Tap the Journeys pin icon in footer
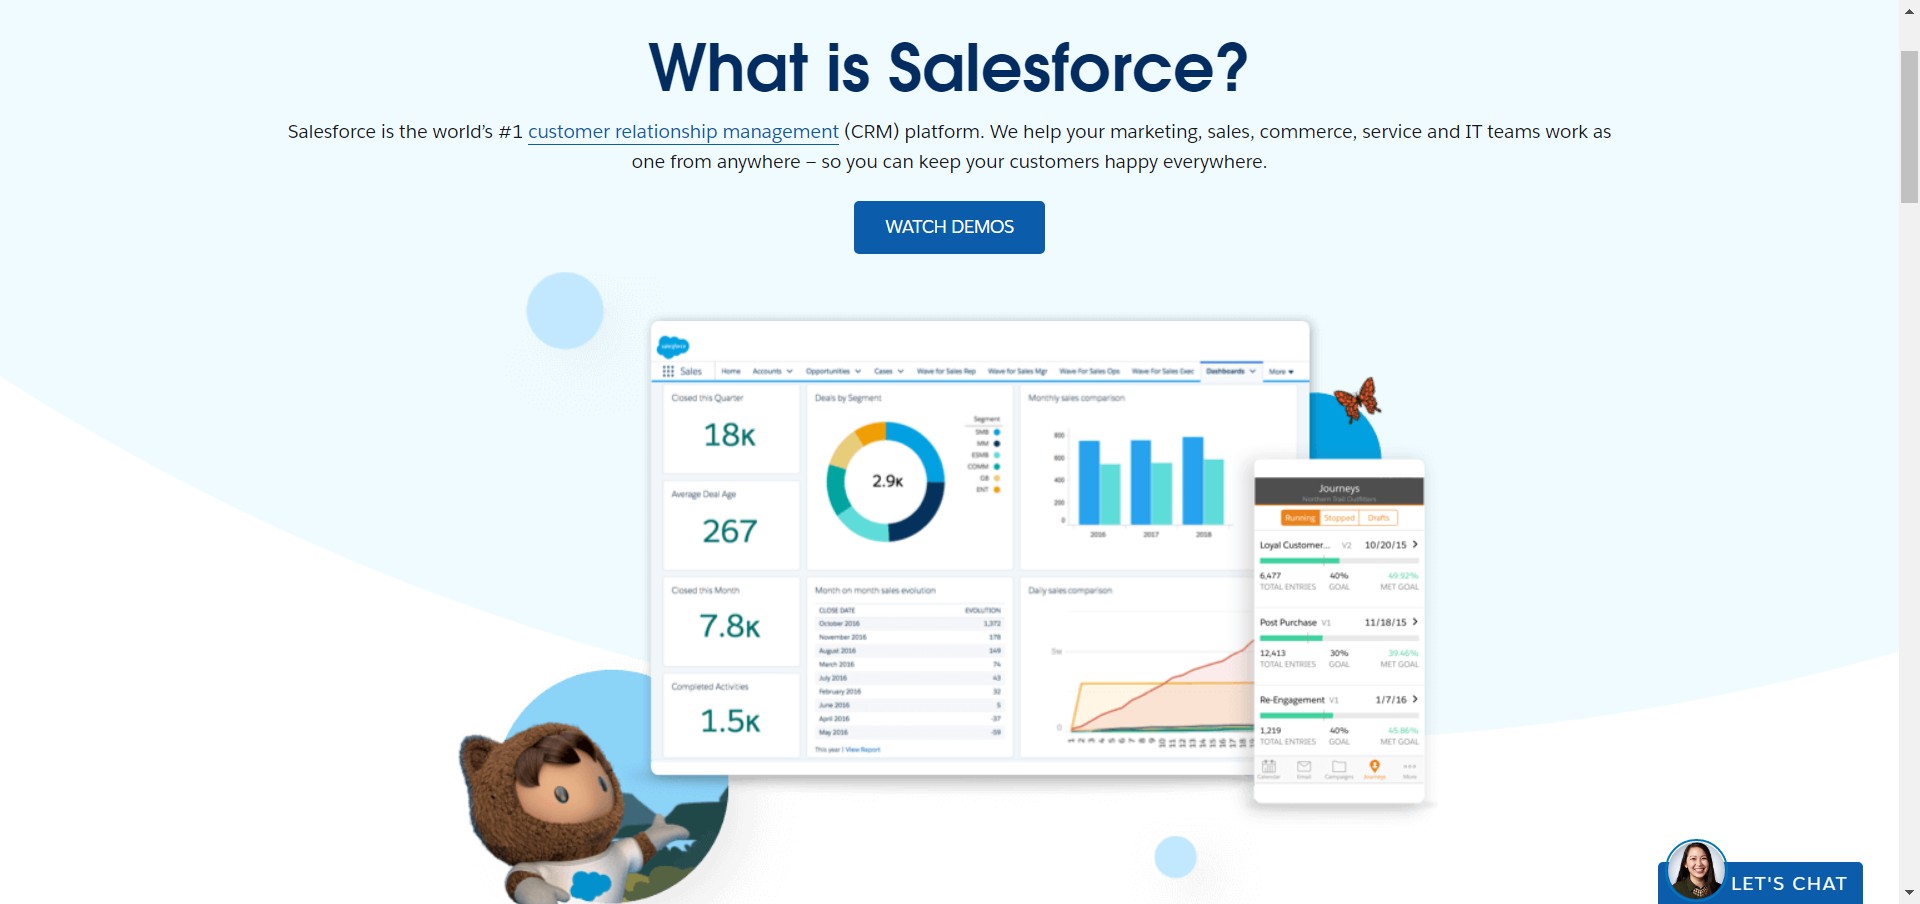The height and width of the screenshot is (904, 1920). pyautogui.click(x=1375, y=767)
